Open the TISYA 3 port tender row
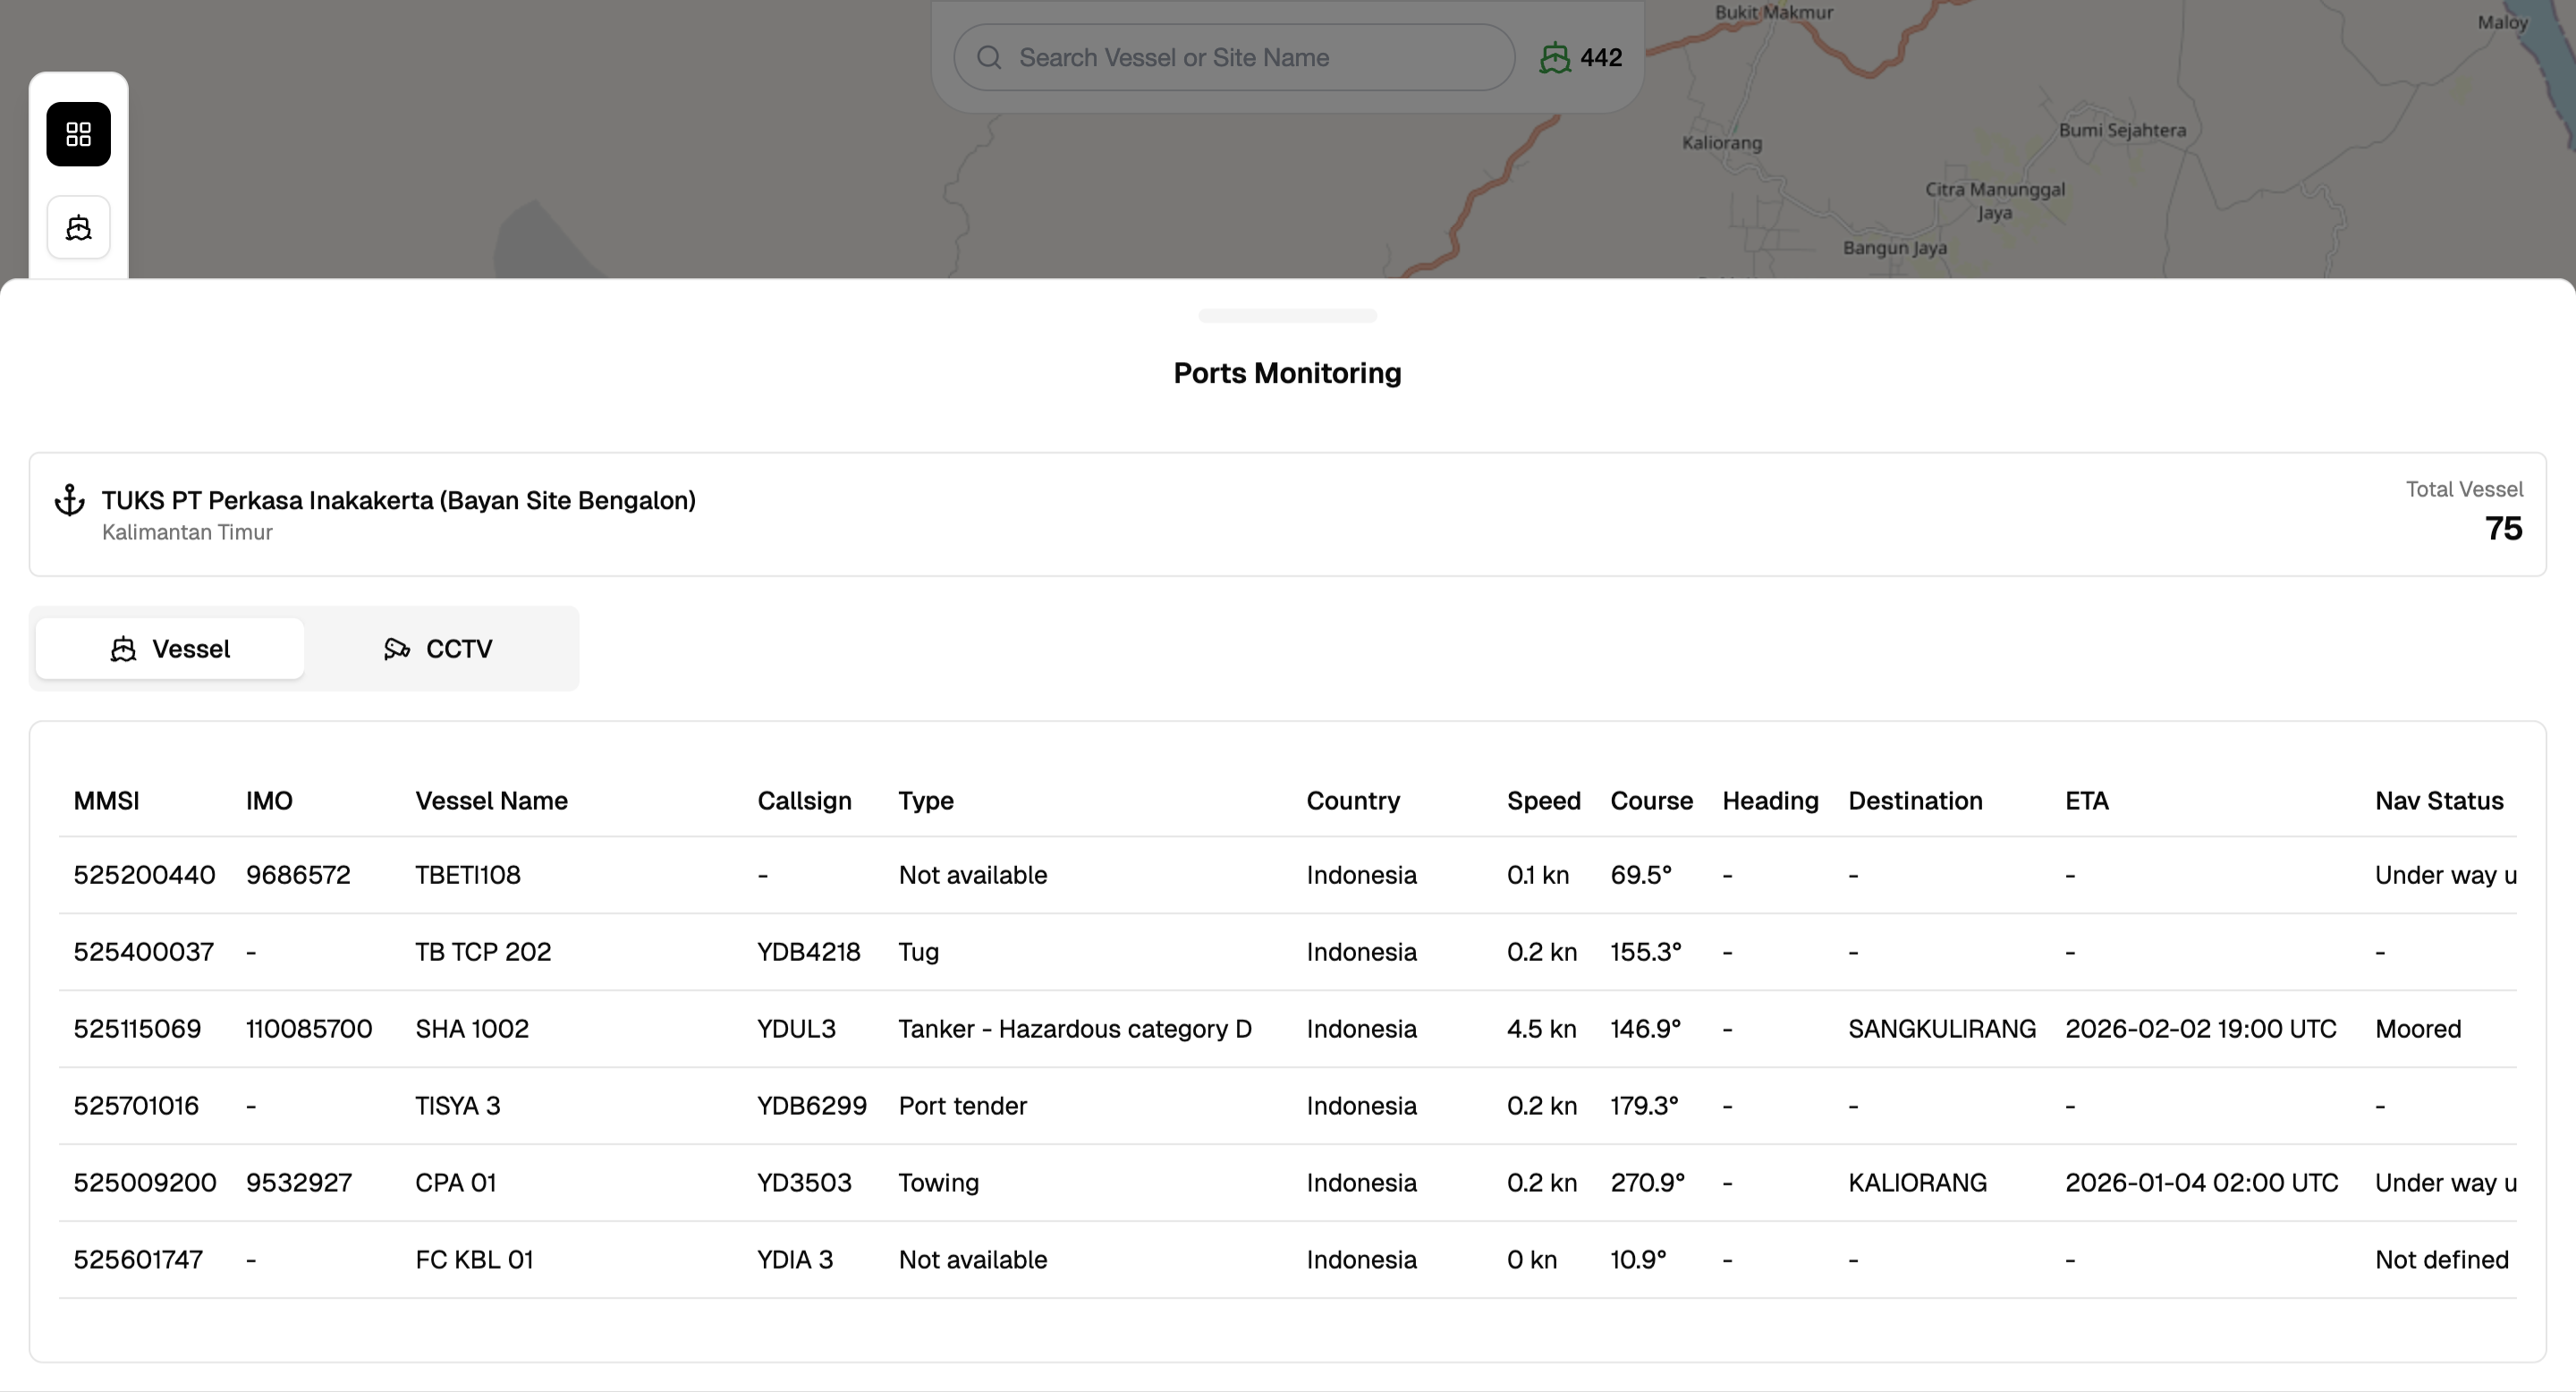 tap(458, 1106)
